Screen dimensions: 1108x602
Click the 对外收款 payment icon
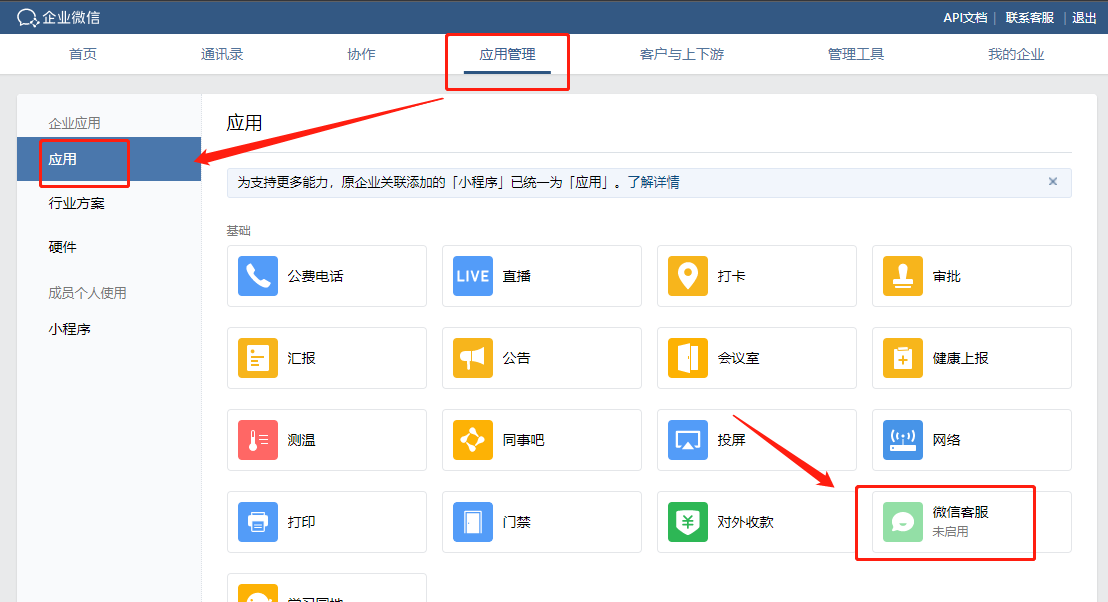[x=688, y=522]
